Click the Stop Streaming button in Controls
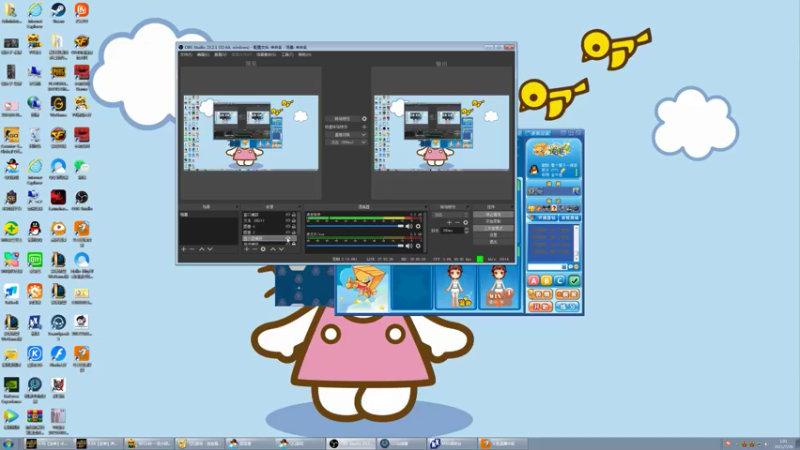This screenshot has height=450, width=800. 493,214
